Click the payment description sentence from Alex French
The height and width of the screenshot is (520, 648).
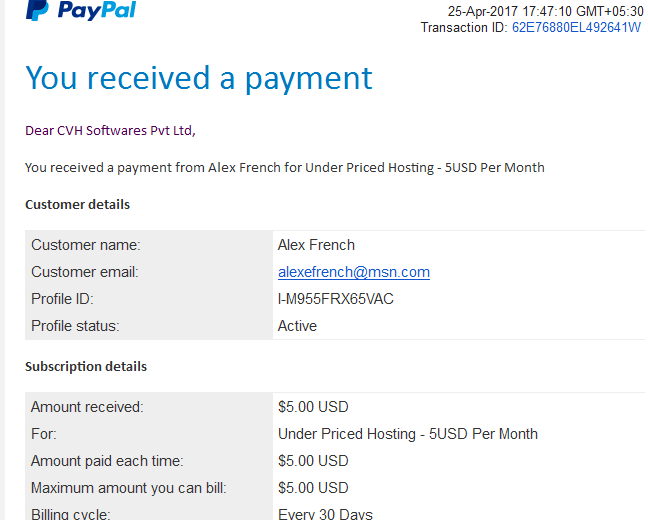[285, 168]
